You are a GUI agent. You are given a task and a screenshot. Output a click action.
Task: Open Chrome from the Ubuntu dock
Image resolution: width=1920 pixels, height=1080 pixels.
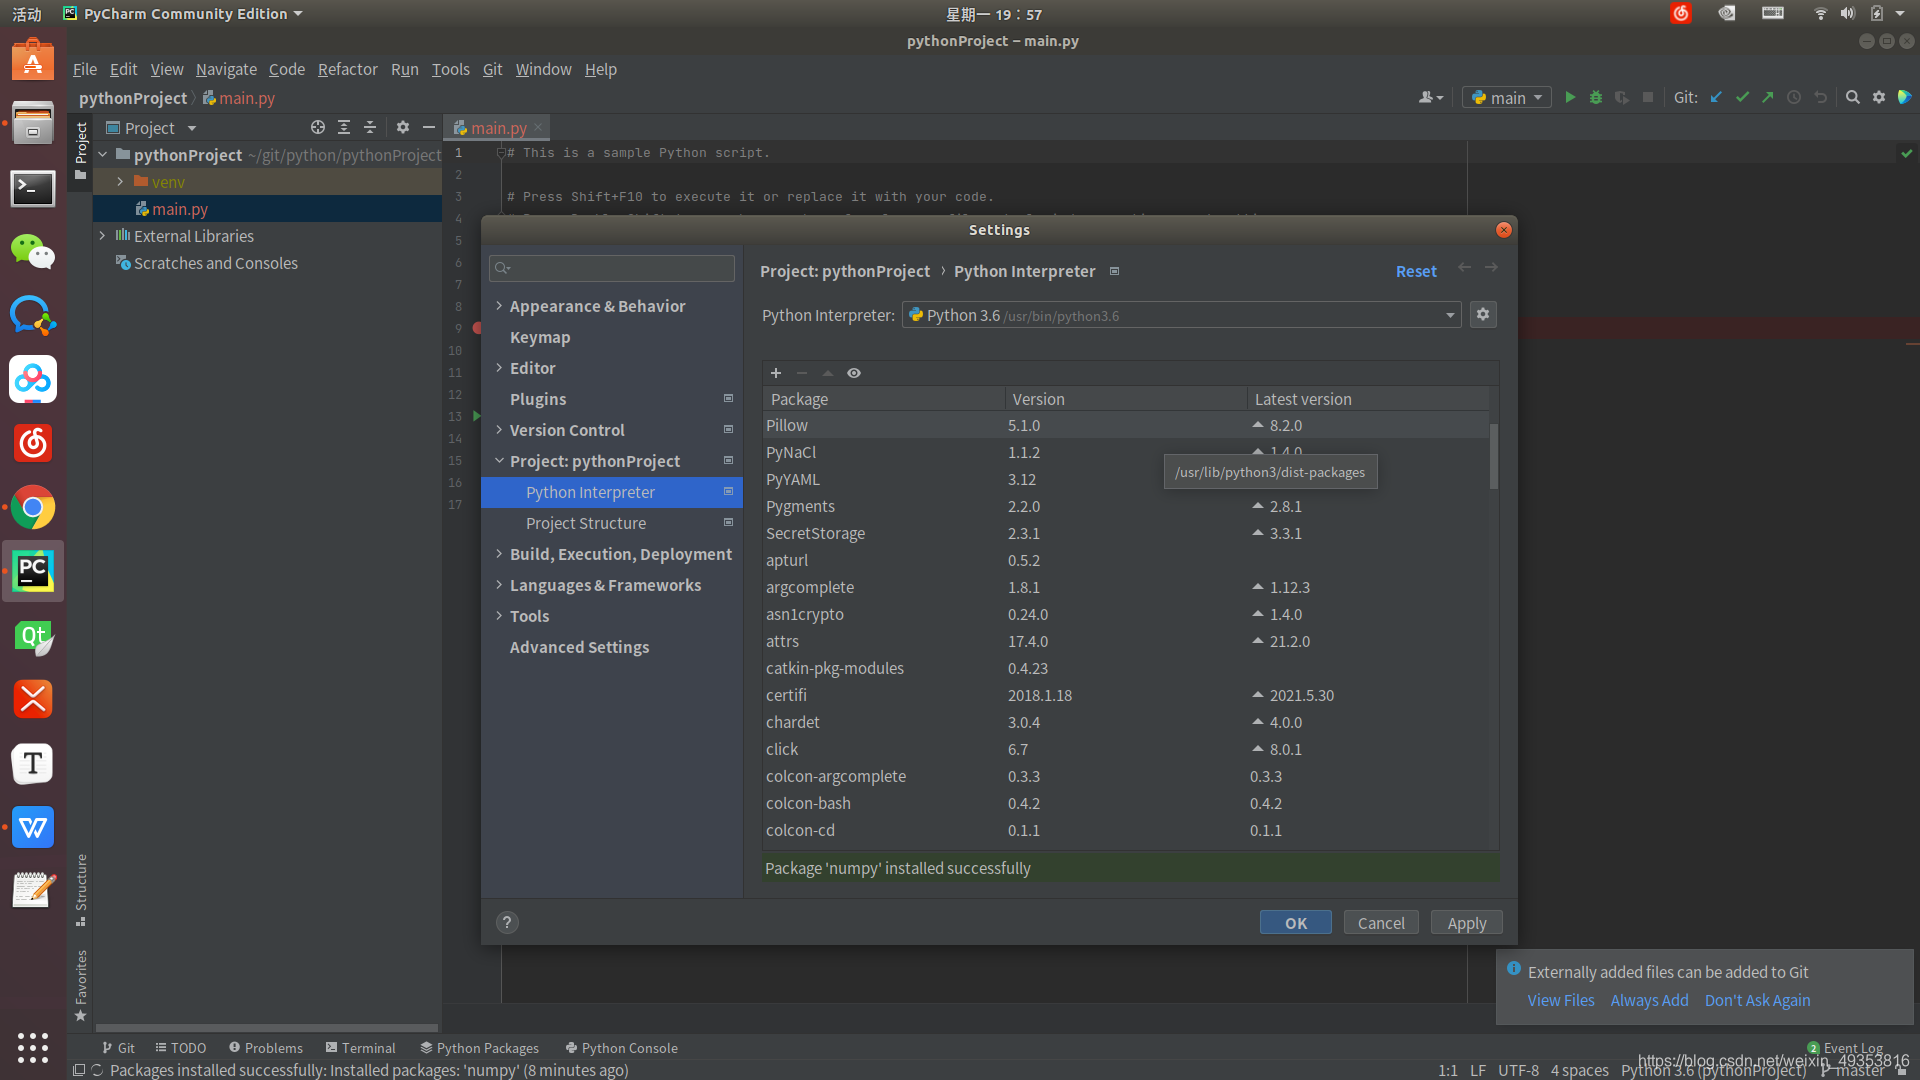tap(33, 508)
